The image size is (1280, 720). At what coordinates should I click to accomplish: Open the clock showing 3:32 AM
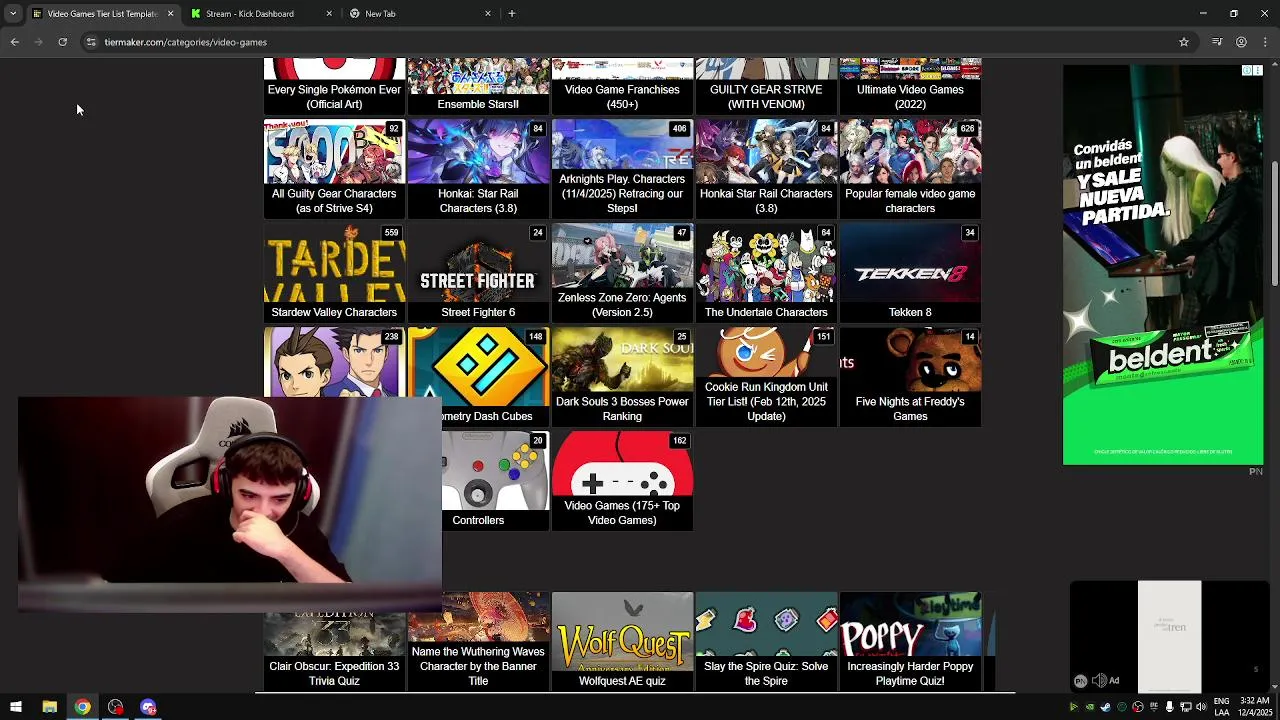tap(1254, 707)
